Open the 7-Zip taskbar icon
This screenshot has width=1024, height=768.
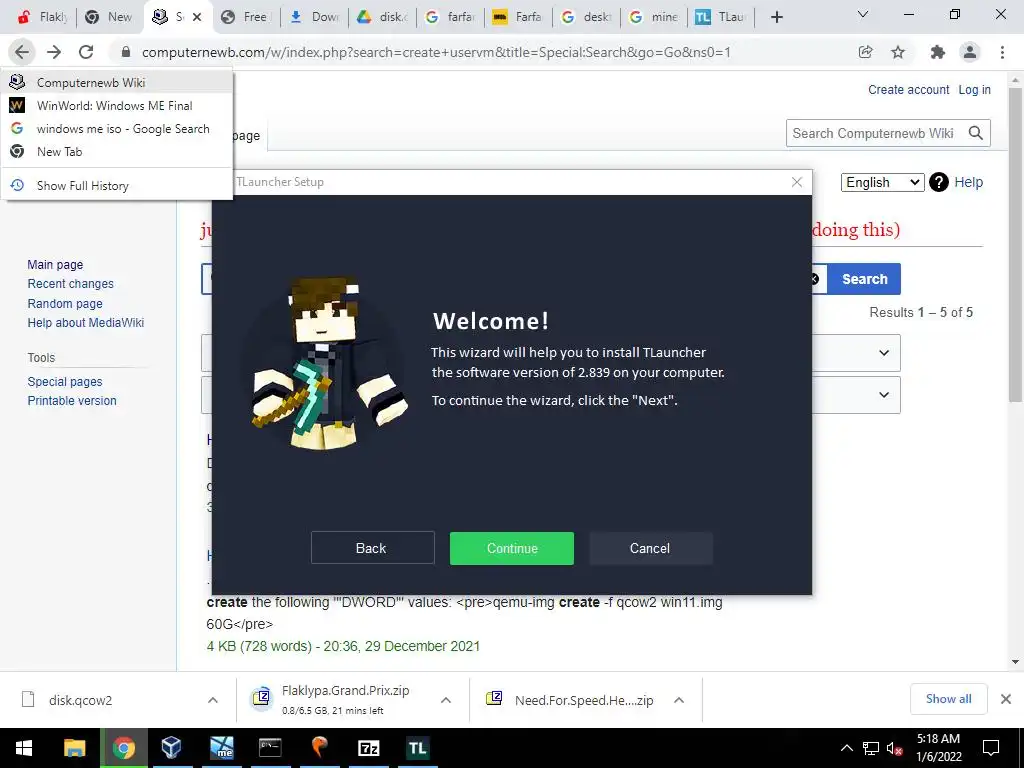pos(368,748)
